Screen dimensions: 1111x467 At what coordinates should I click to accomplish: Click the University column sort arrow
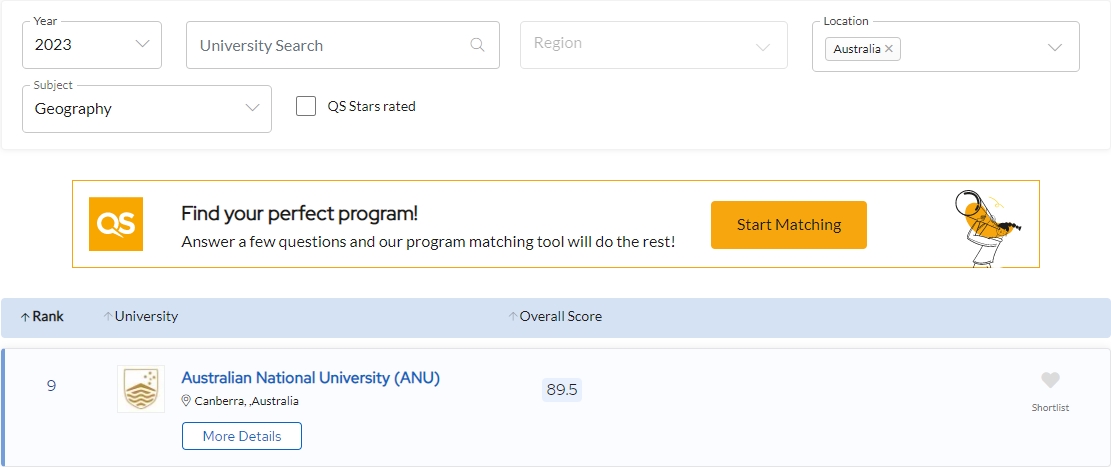click(x=108, y=317)
